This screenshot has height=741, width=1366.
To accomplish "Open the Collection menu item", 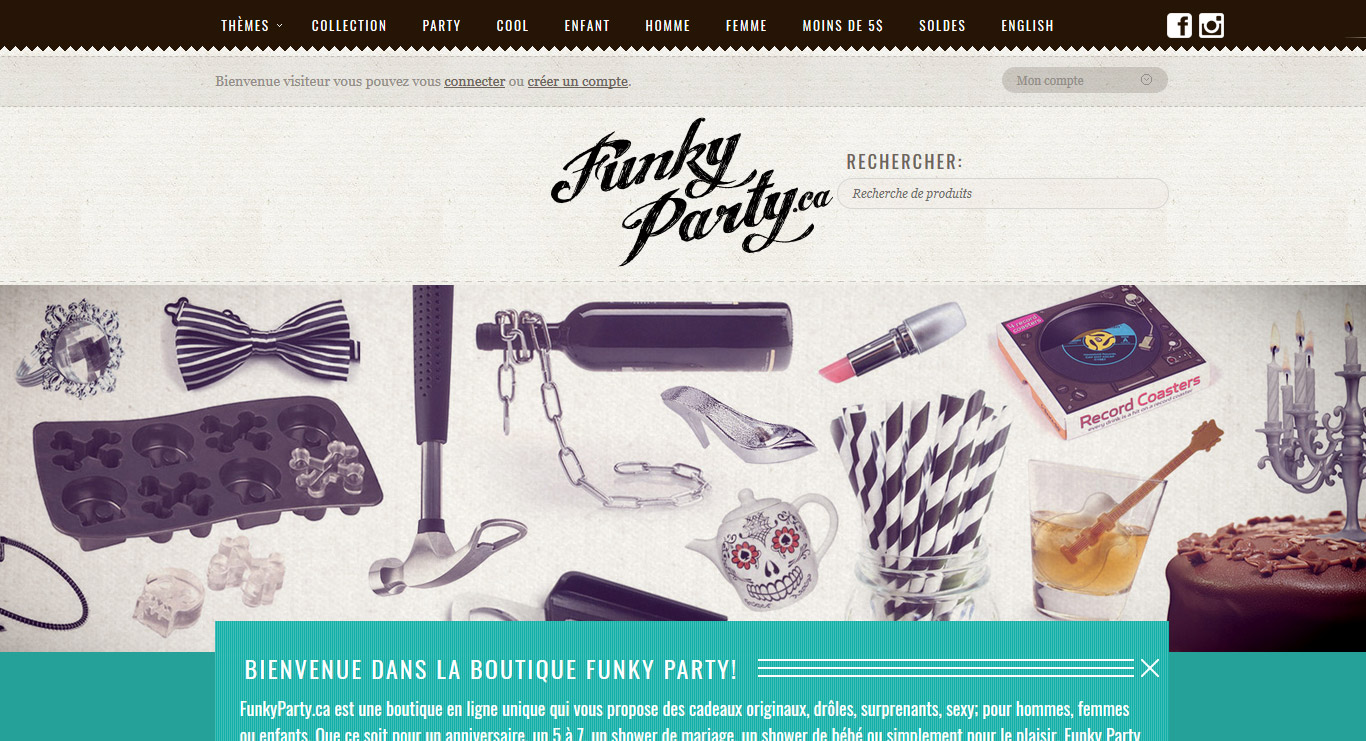I will 349,26.
